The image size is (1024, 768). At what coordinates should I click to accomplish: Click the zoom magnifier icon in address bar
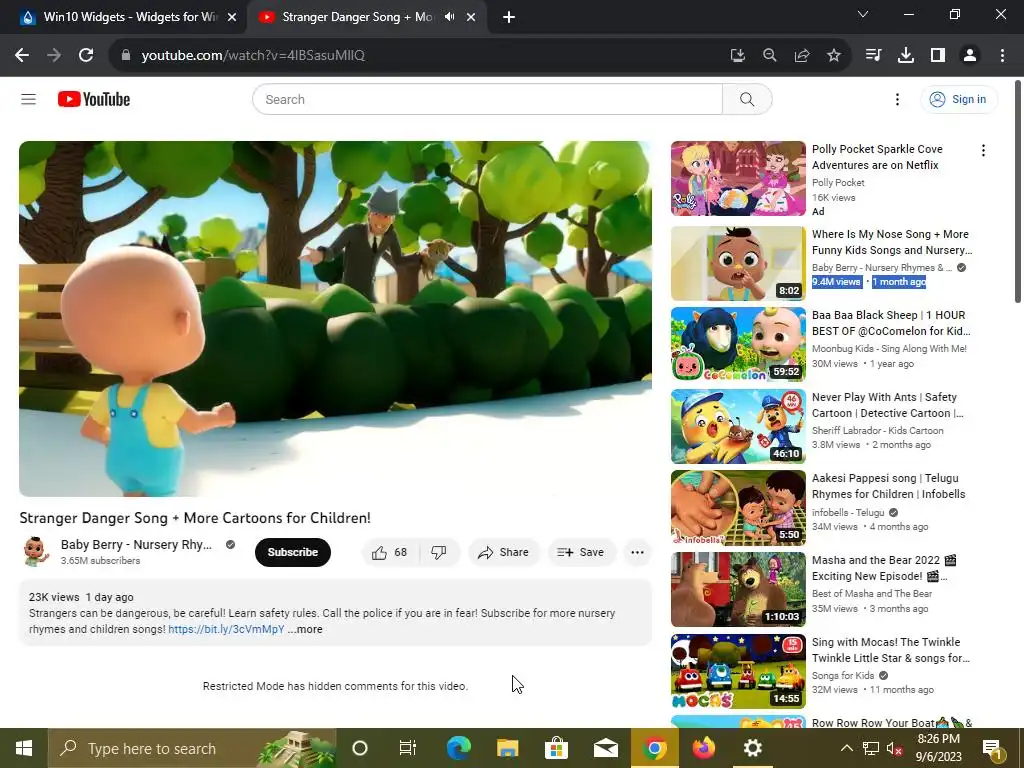pos(769,56)
